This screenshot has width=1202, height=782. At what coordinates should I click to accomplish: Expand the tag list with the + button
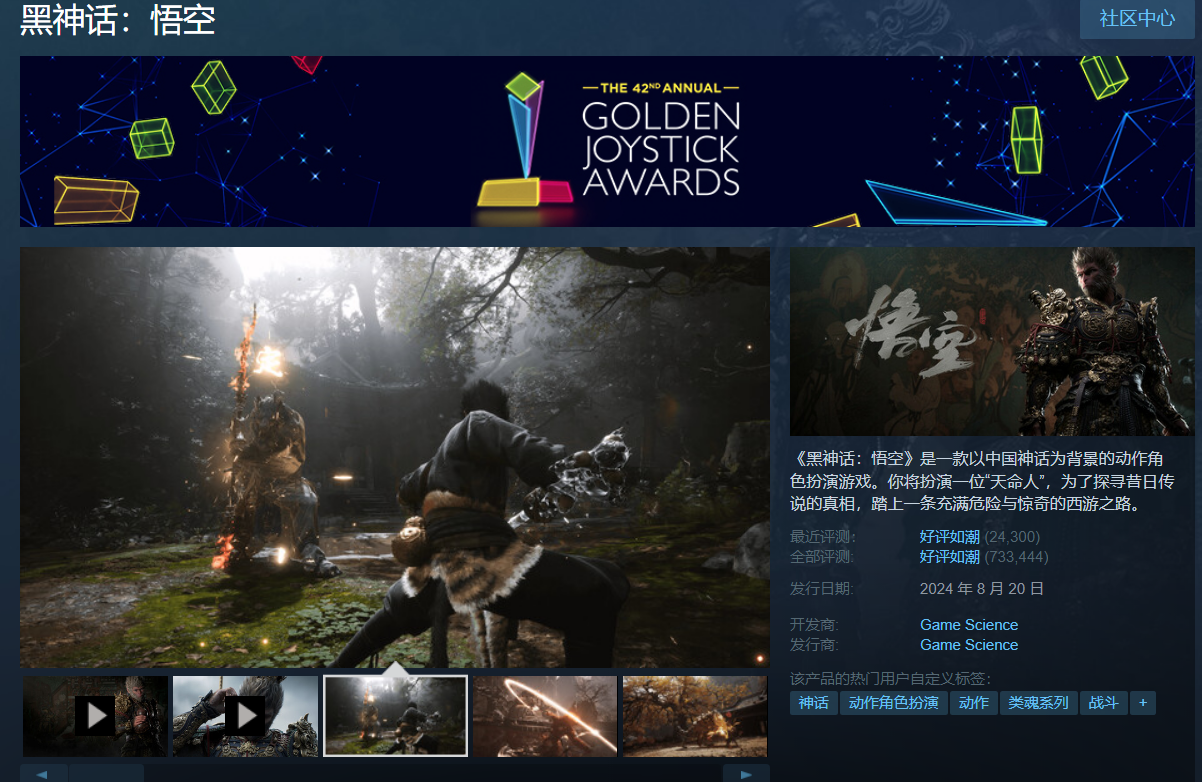(x=1142, y=703)
